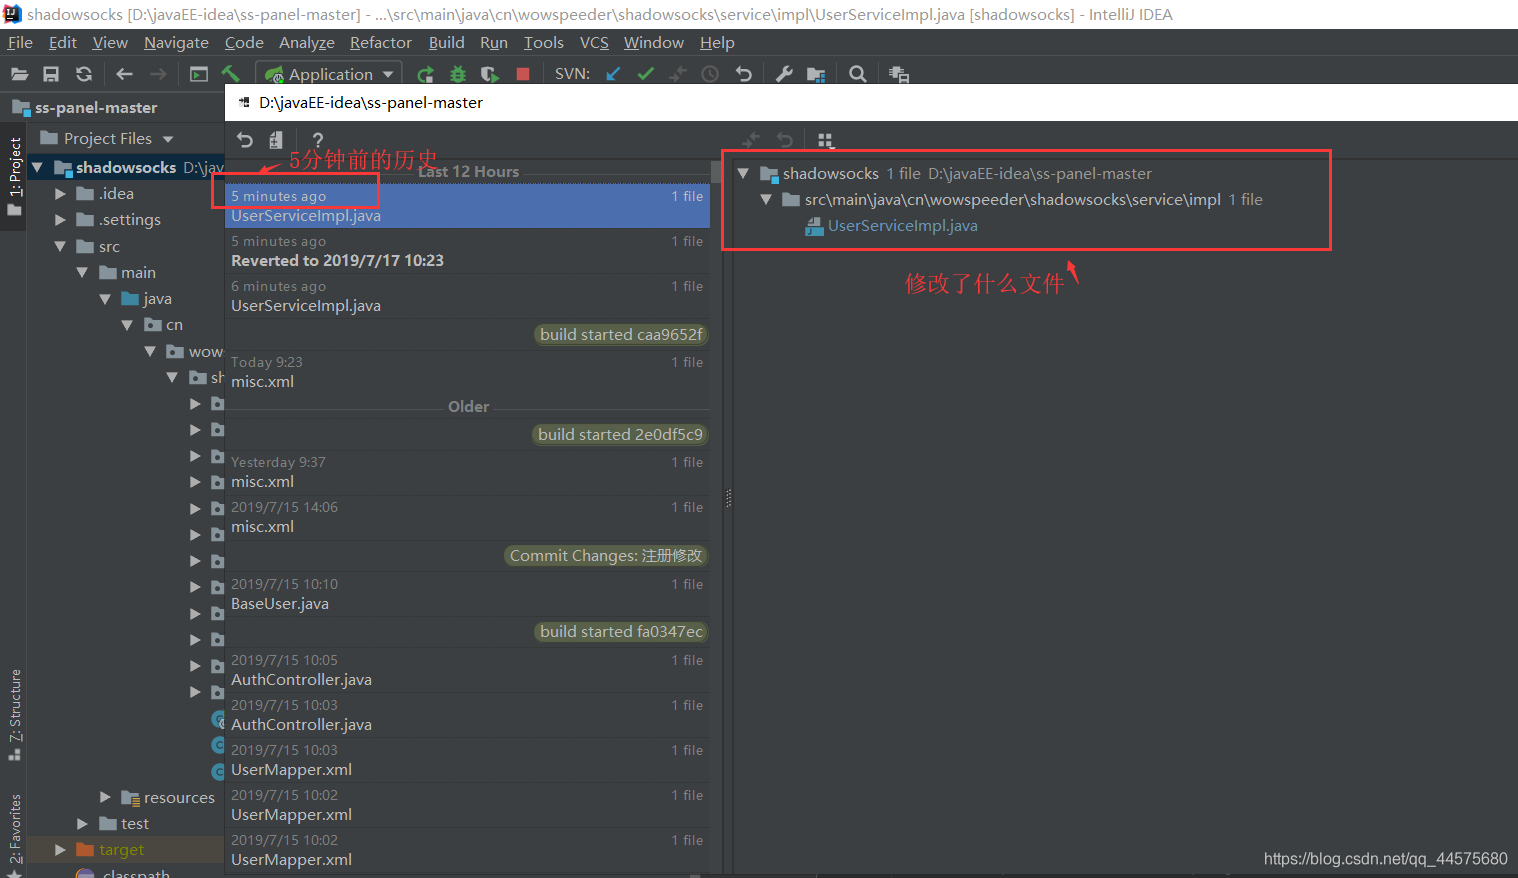
Task: Click the Run Application icon
Action: (425, 74)
